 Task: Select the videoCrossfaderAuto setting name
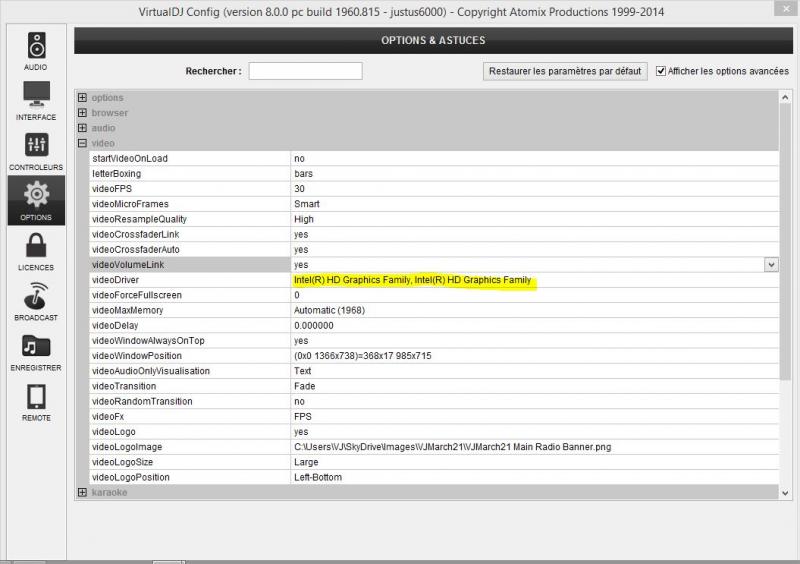coord(136,250)
